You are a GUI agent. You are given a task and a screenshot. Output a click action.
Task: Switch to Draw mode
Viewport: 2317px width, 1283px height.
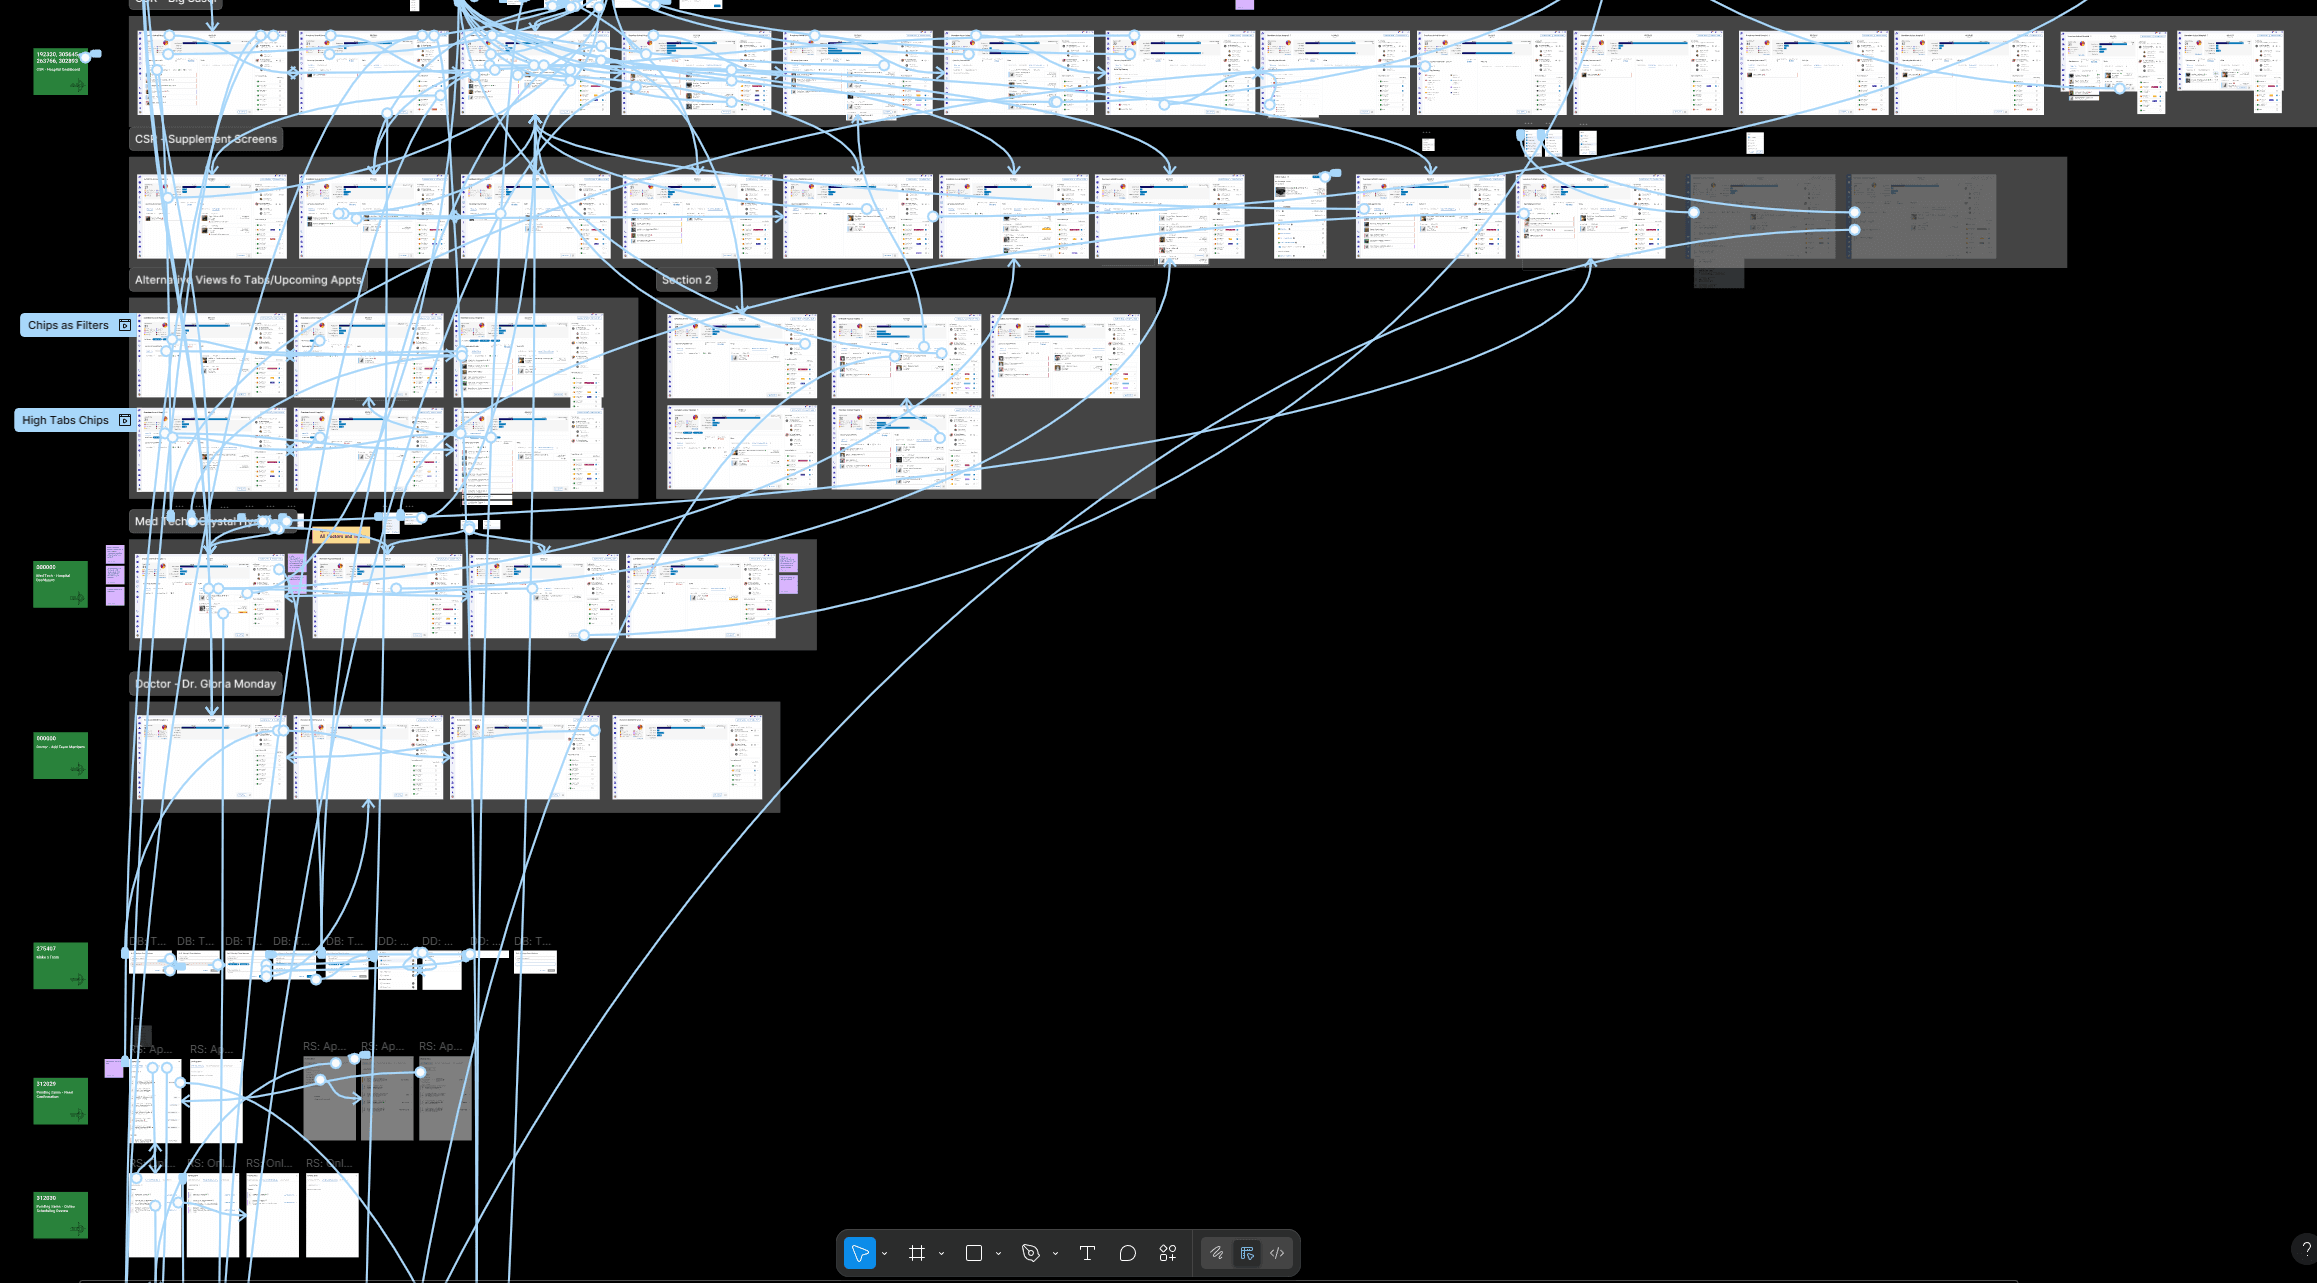pos(1217,1253)
